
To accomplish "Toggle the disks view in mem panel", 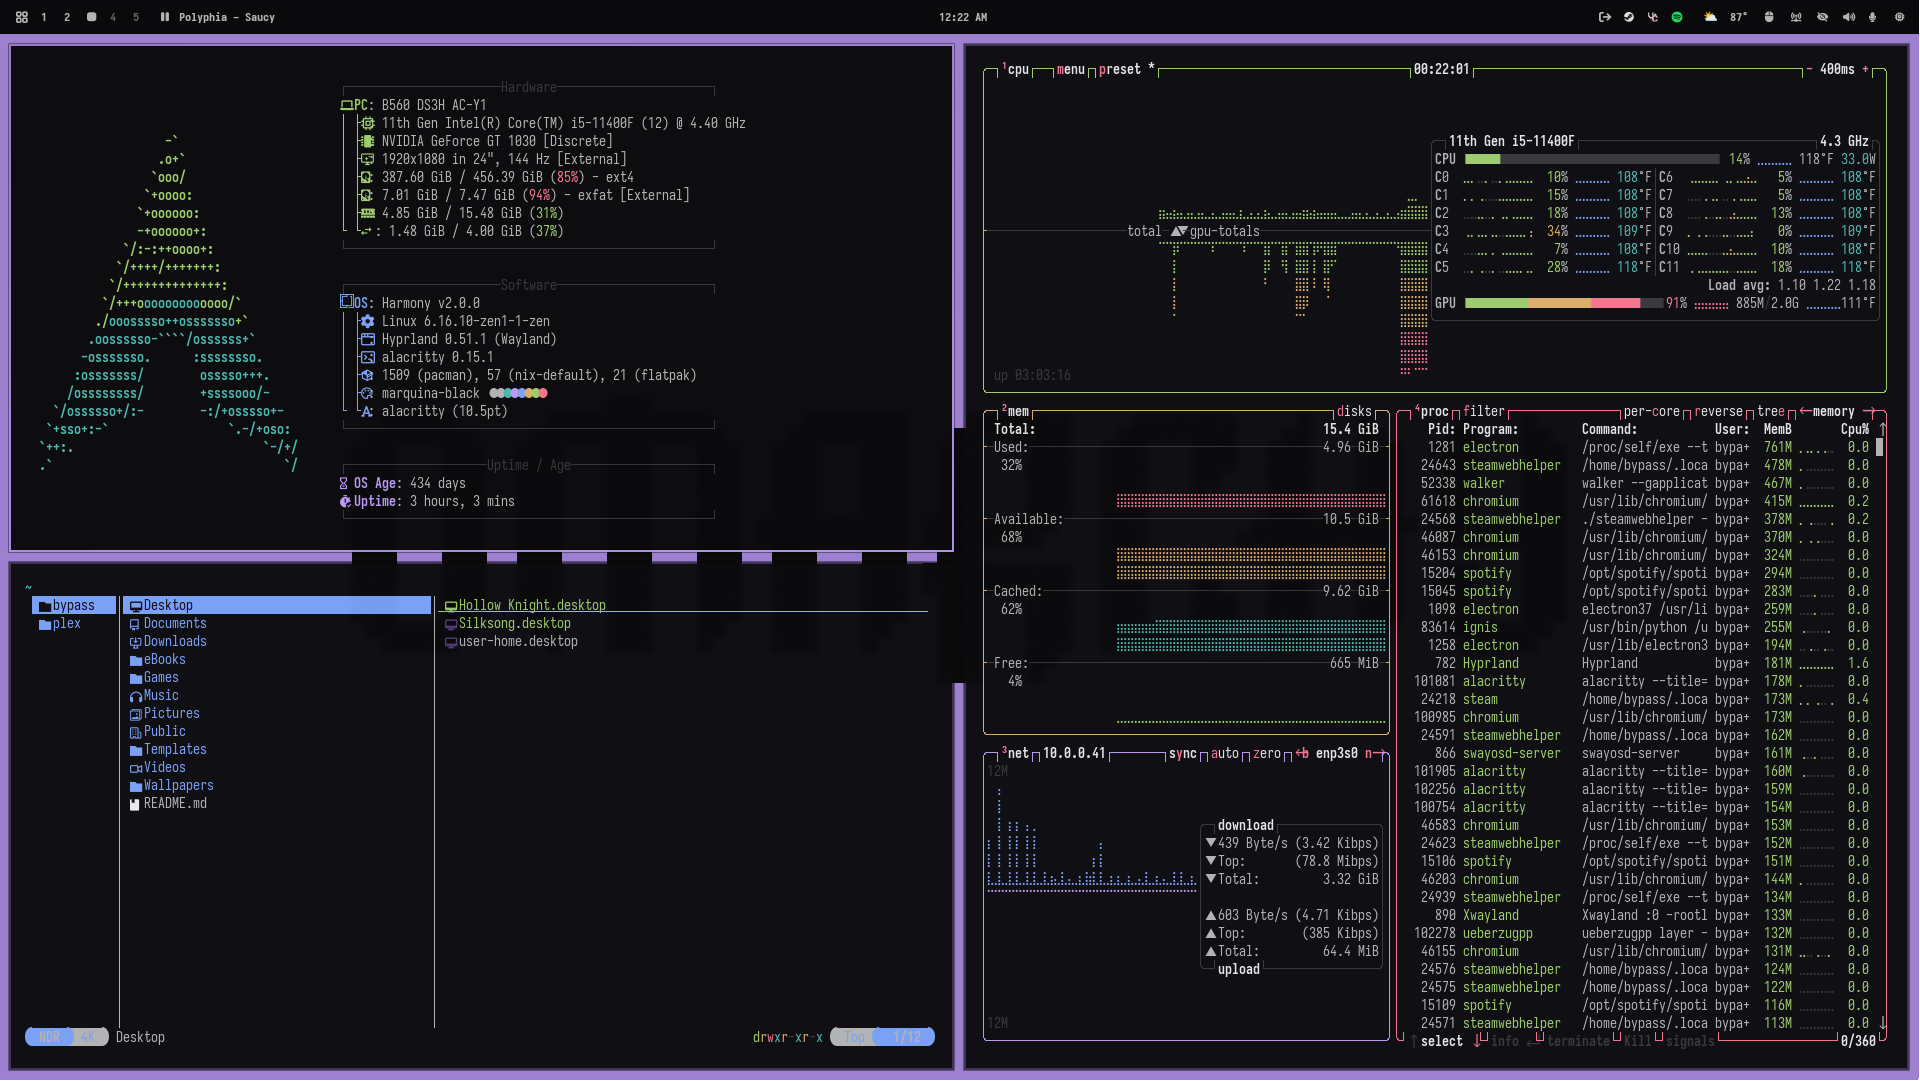I will [x=1354, y=411].
